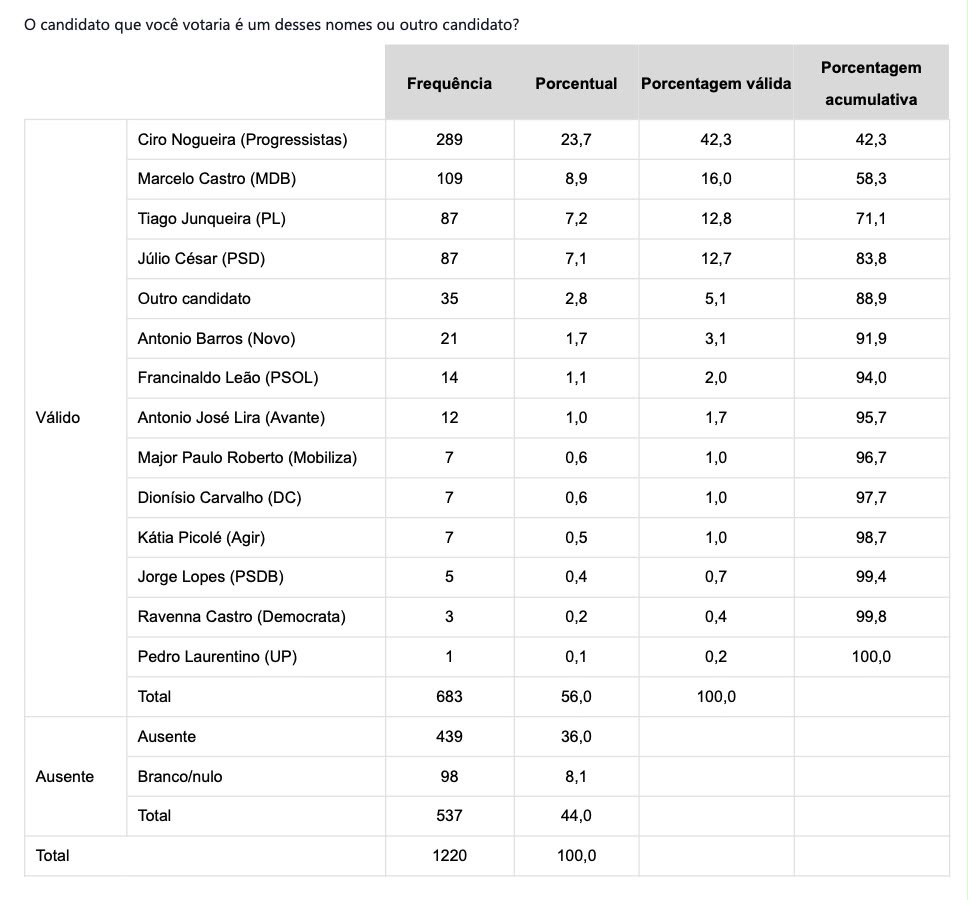Select Major Paulo Roberto (Mobiliza) cell
The height and width of the screenshot is (900, 968).
247,457
